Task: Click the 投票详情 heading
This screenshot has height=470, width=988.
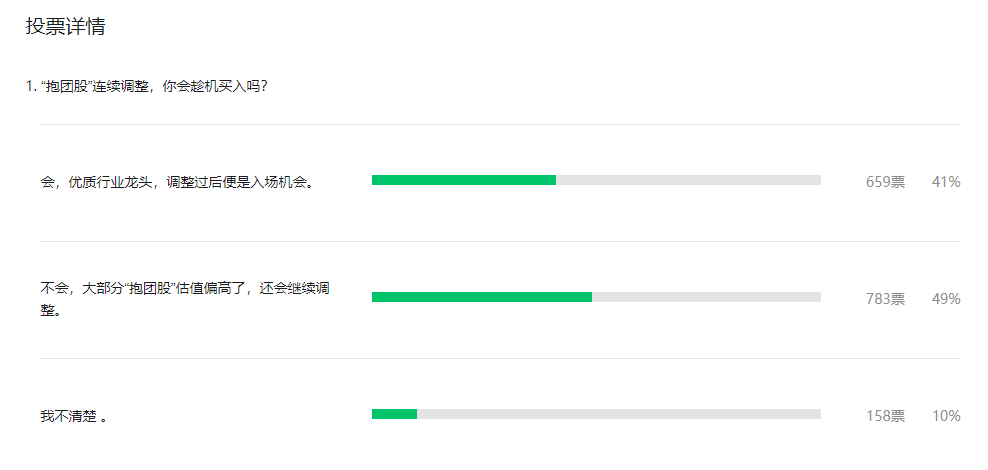Action: coord(66,27)
